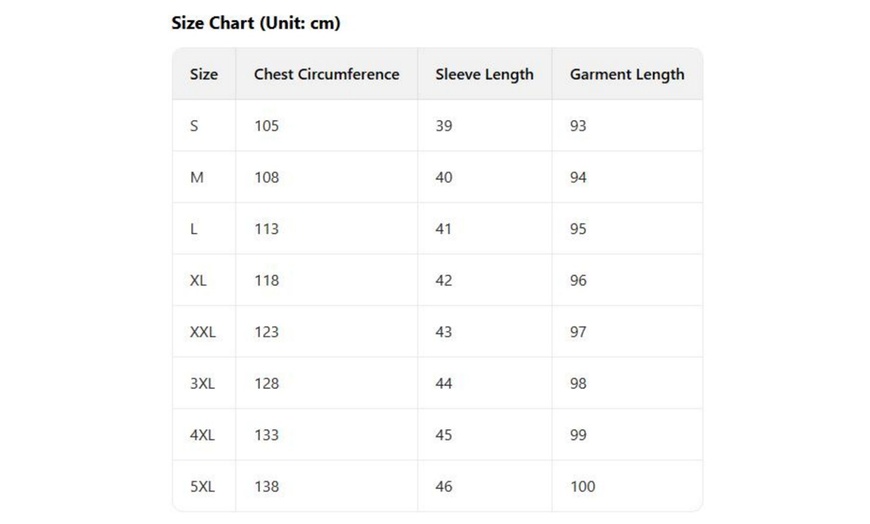Select the 'M' size row label

coord(197,177)
